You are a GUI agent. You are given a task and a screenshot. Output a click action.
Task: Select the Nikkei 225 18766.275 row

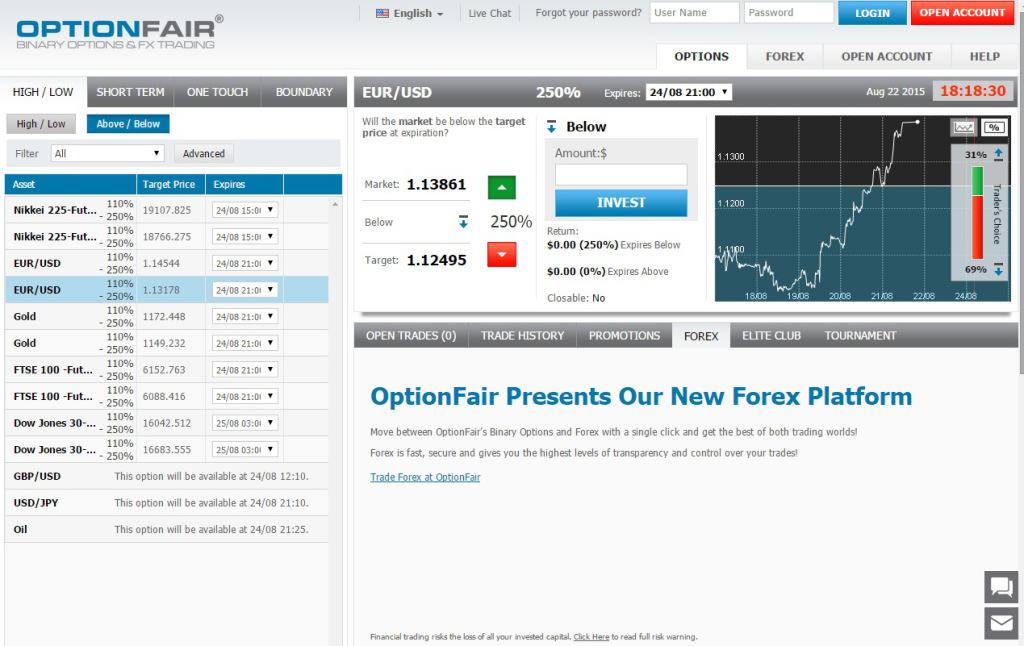point(167,236)
